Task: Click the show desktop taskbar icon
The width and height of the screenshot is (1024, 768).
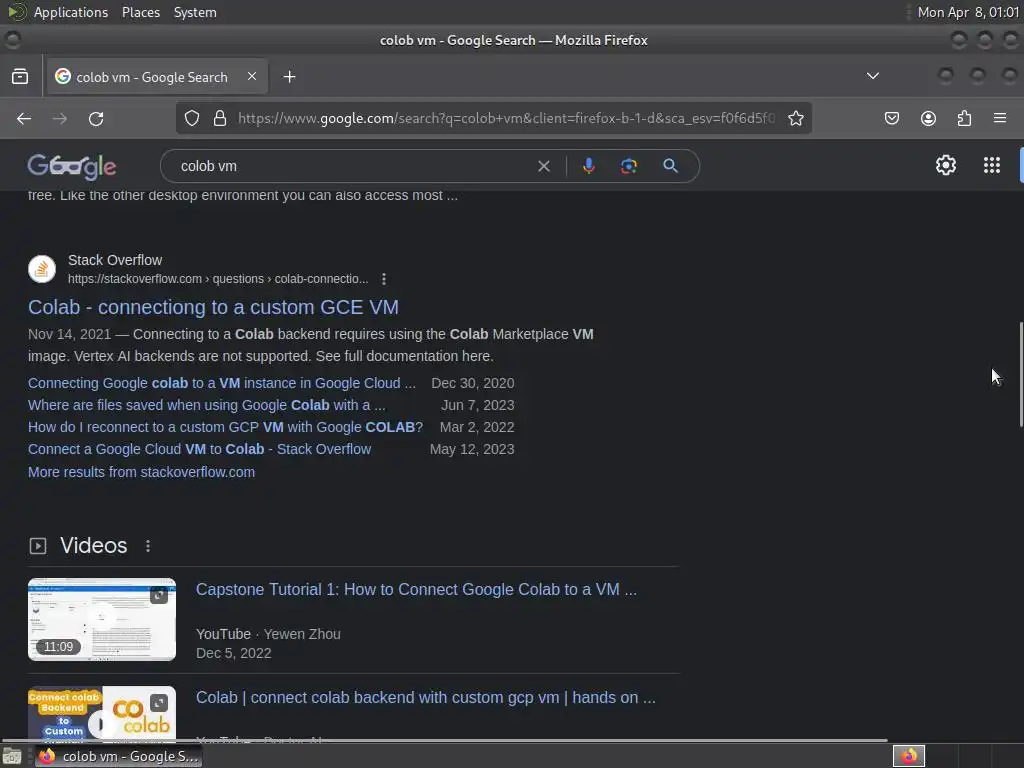Action: 12,756
